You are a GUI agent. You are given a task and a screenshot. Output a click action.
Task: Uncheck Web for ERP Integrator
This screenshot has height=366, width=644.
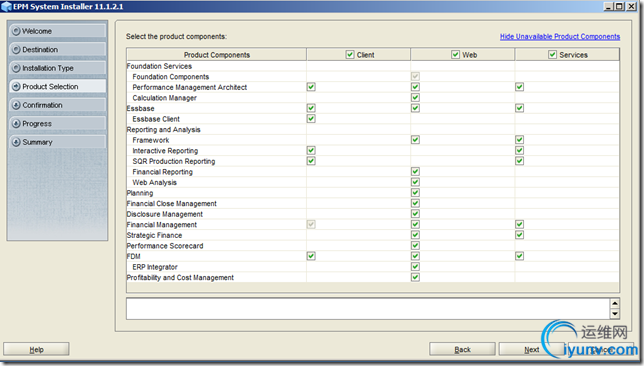click(x=415, y=267)
